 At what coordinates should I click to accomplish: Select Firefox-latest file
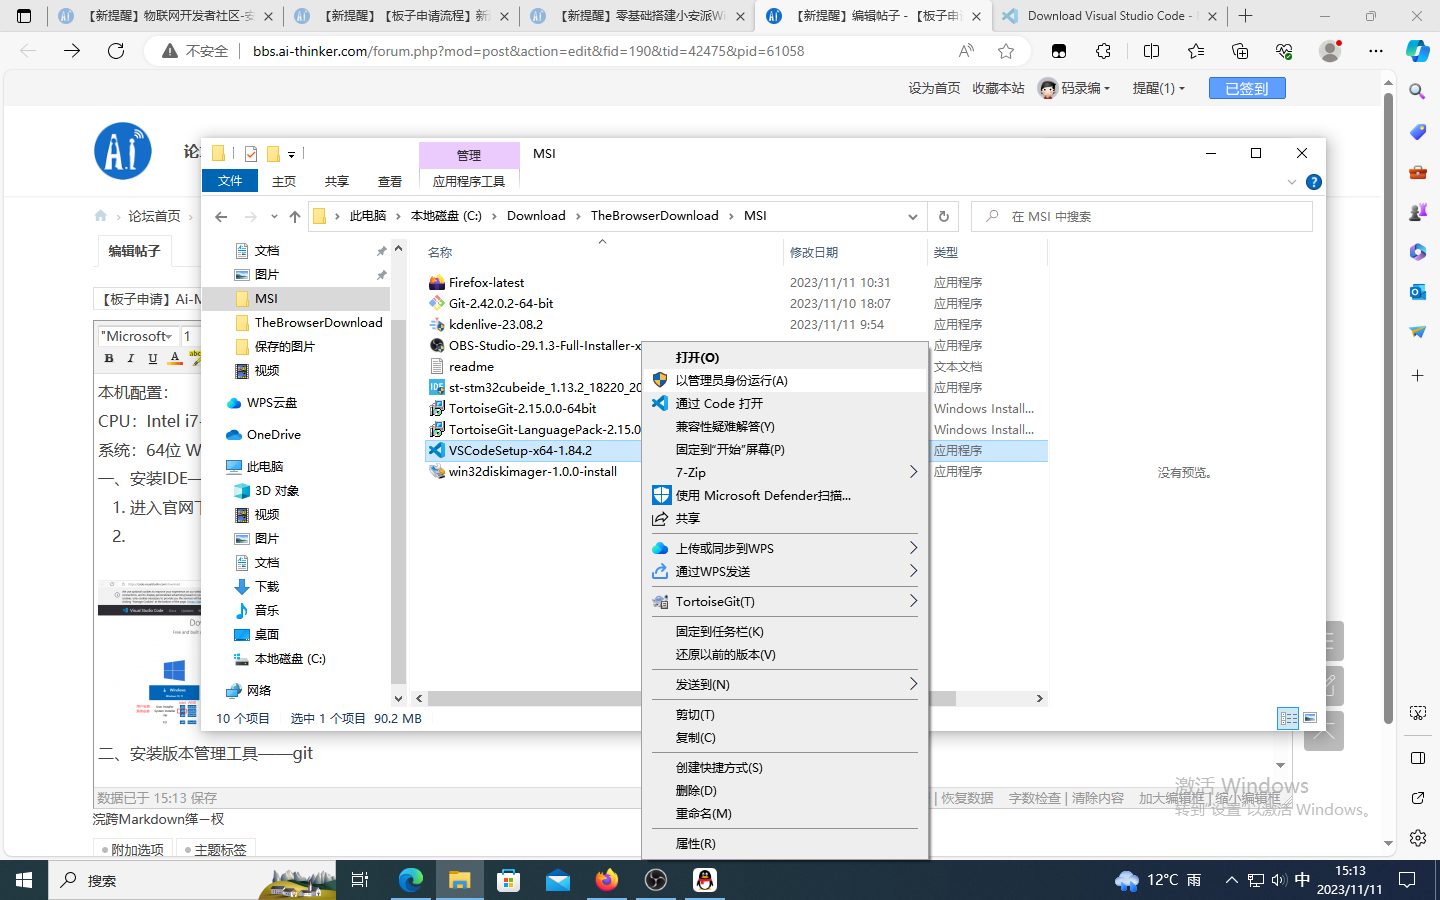pos(486,282)
